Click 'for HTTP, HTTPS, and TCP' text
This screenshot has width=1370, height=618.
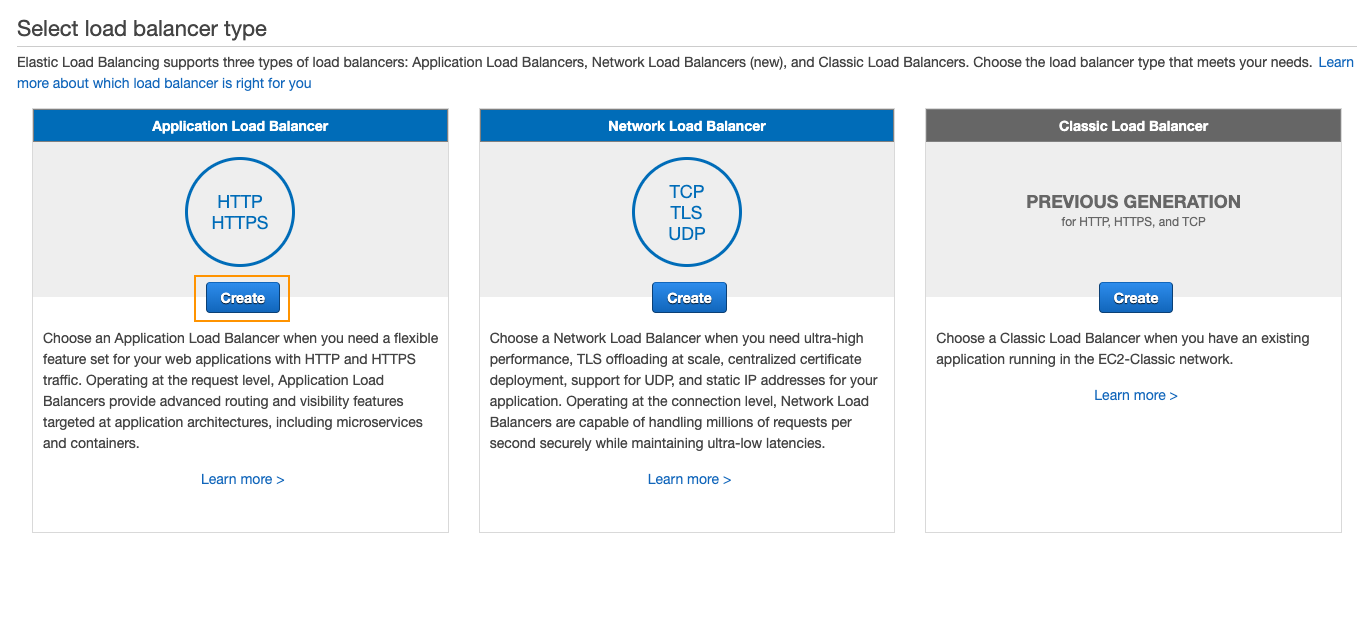pos(1133,222)
